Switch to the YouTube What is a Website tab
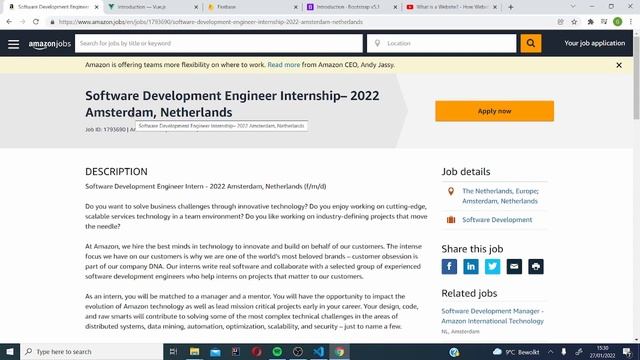 click(x=451, y=7)
